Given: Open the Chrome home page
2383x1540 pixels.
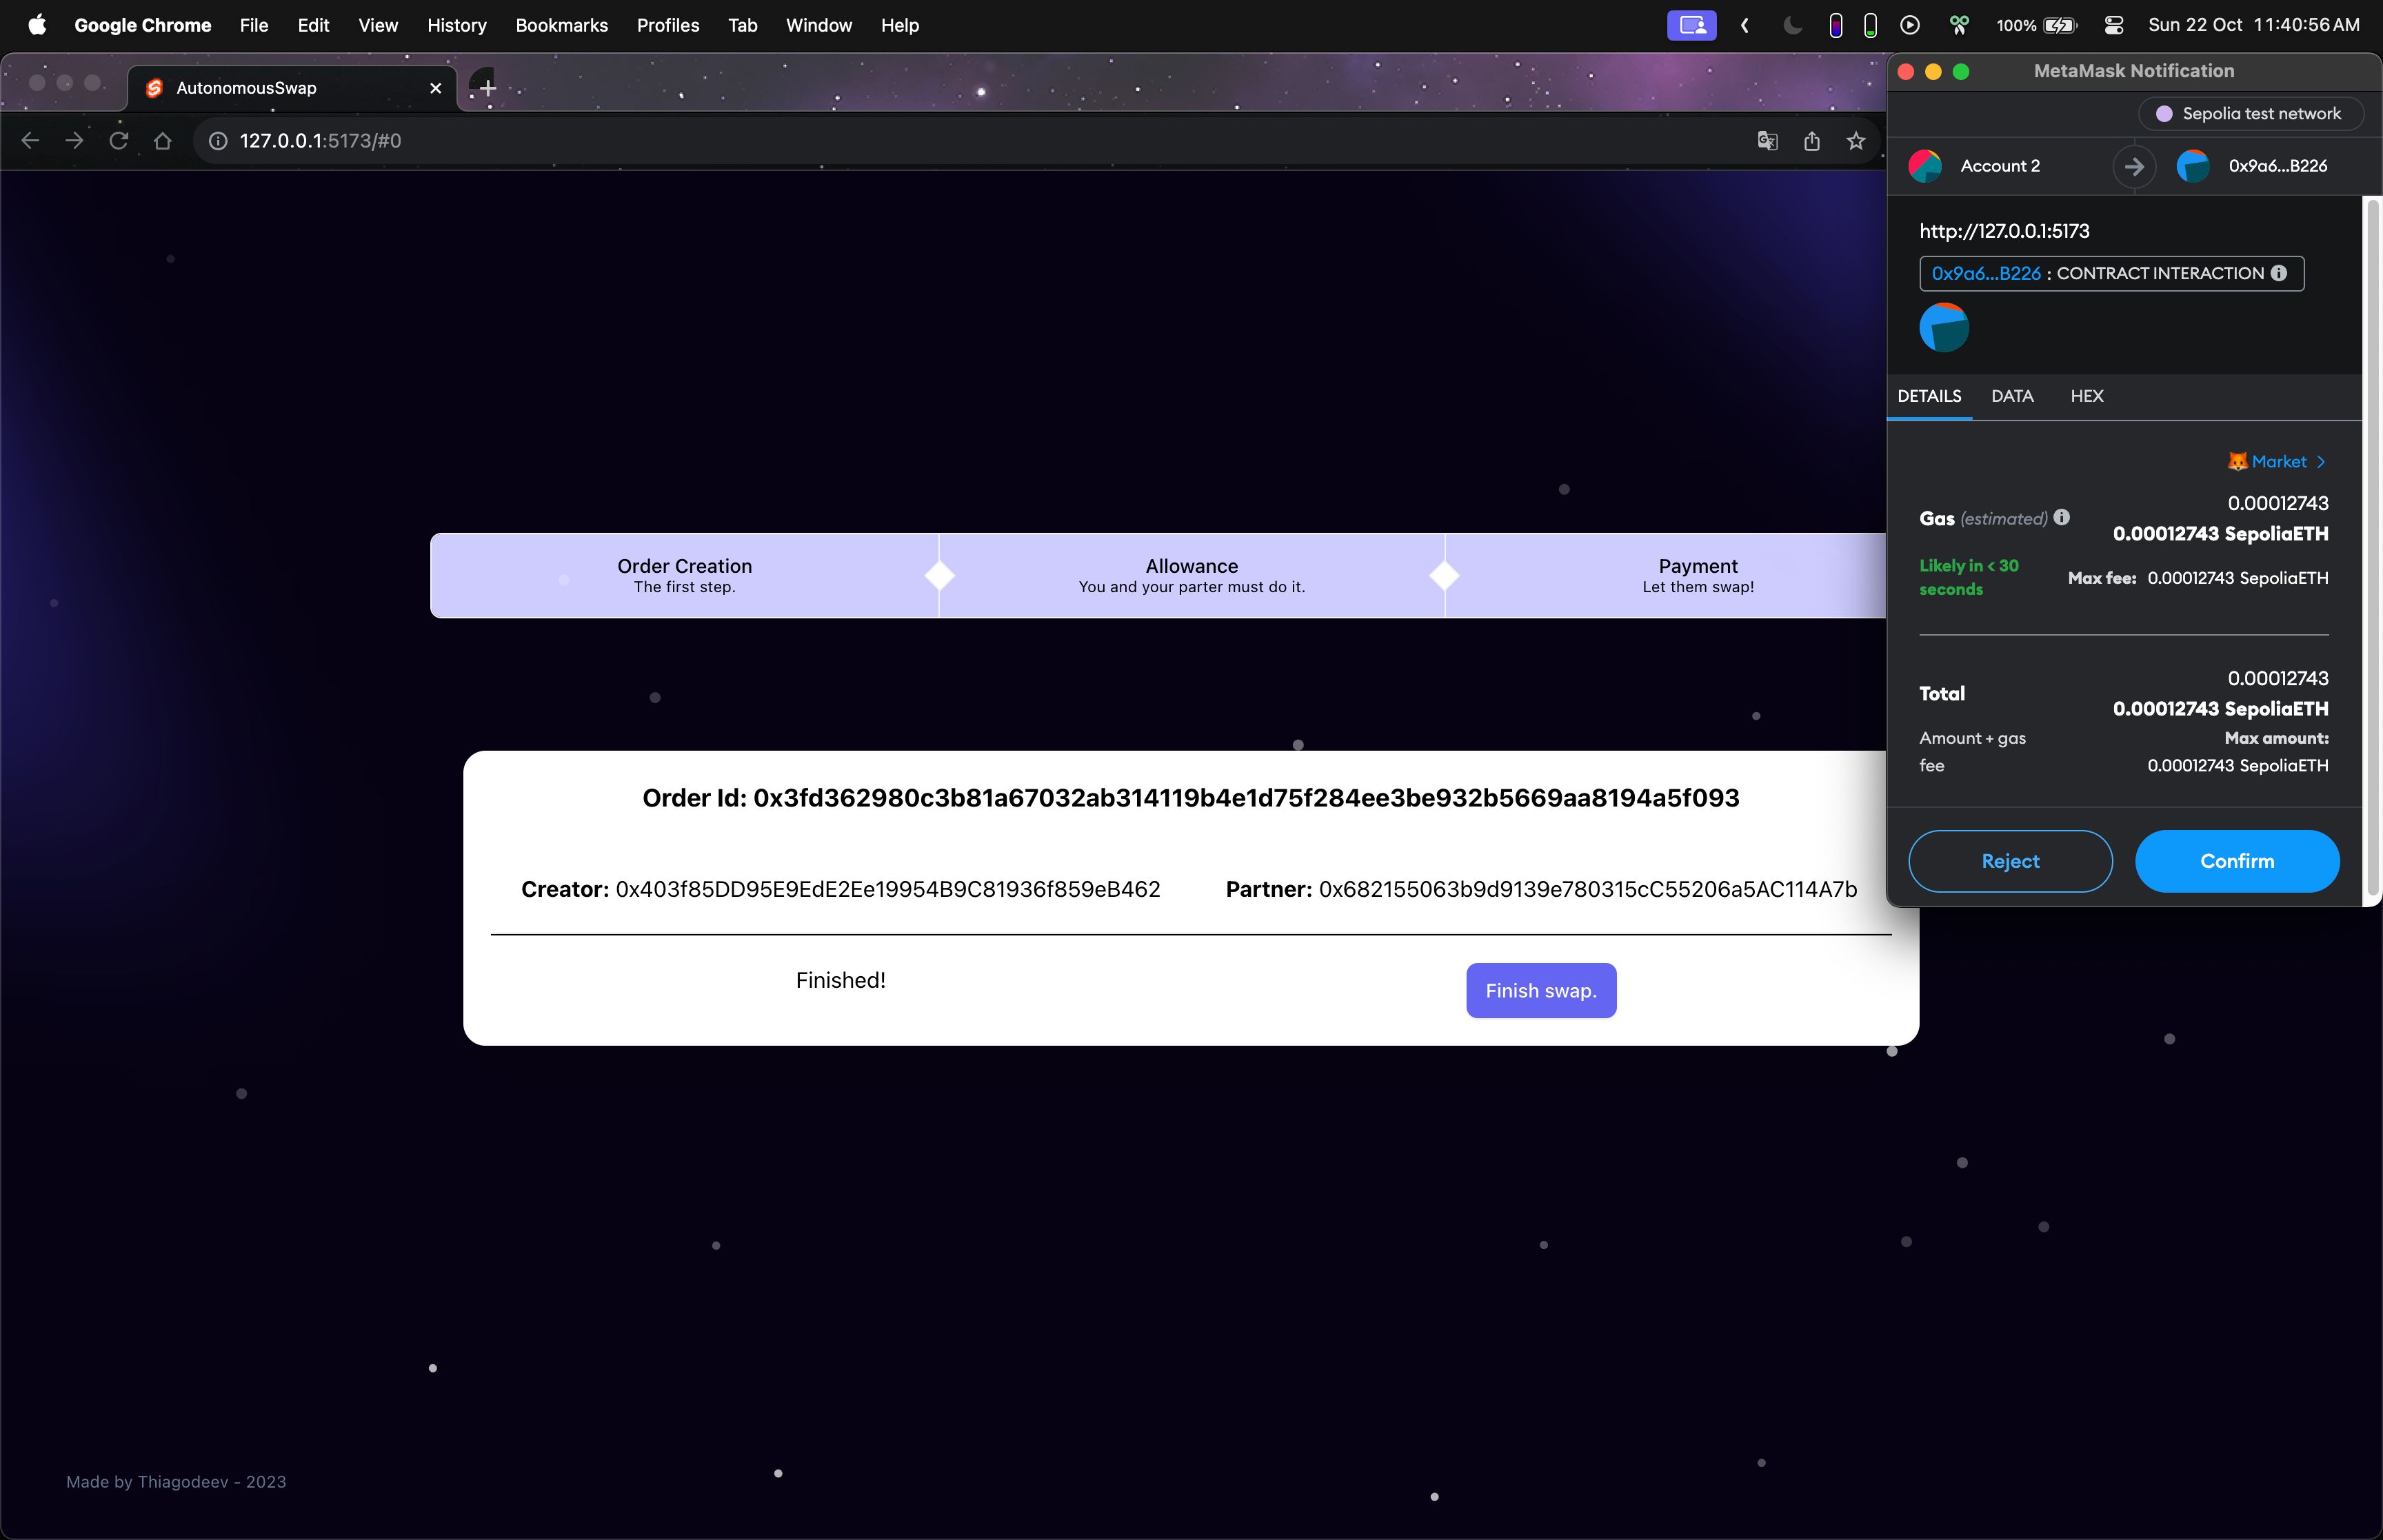Looking at the screenshot, I should pyautogui.click(x=162, y=141).
